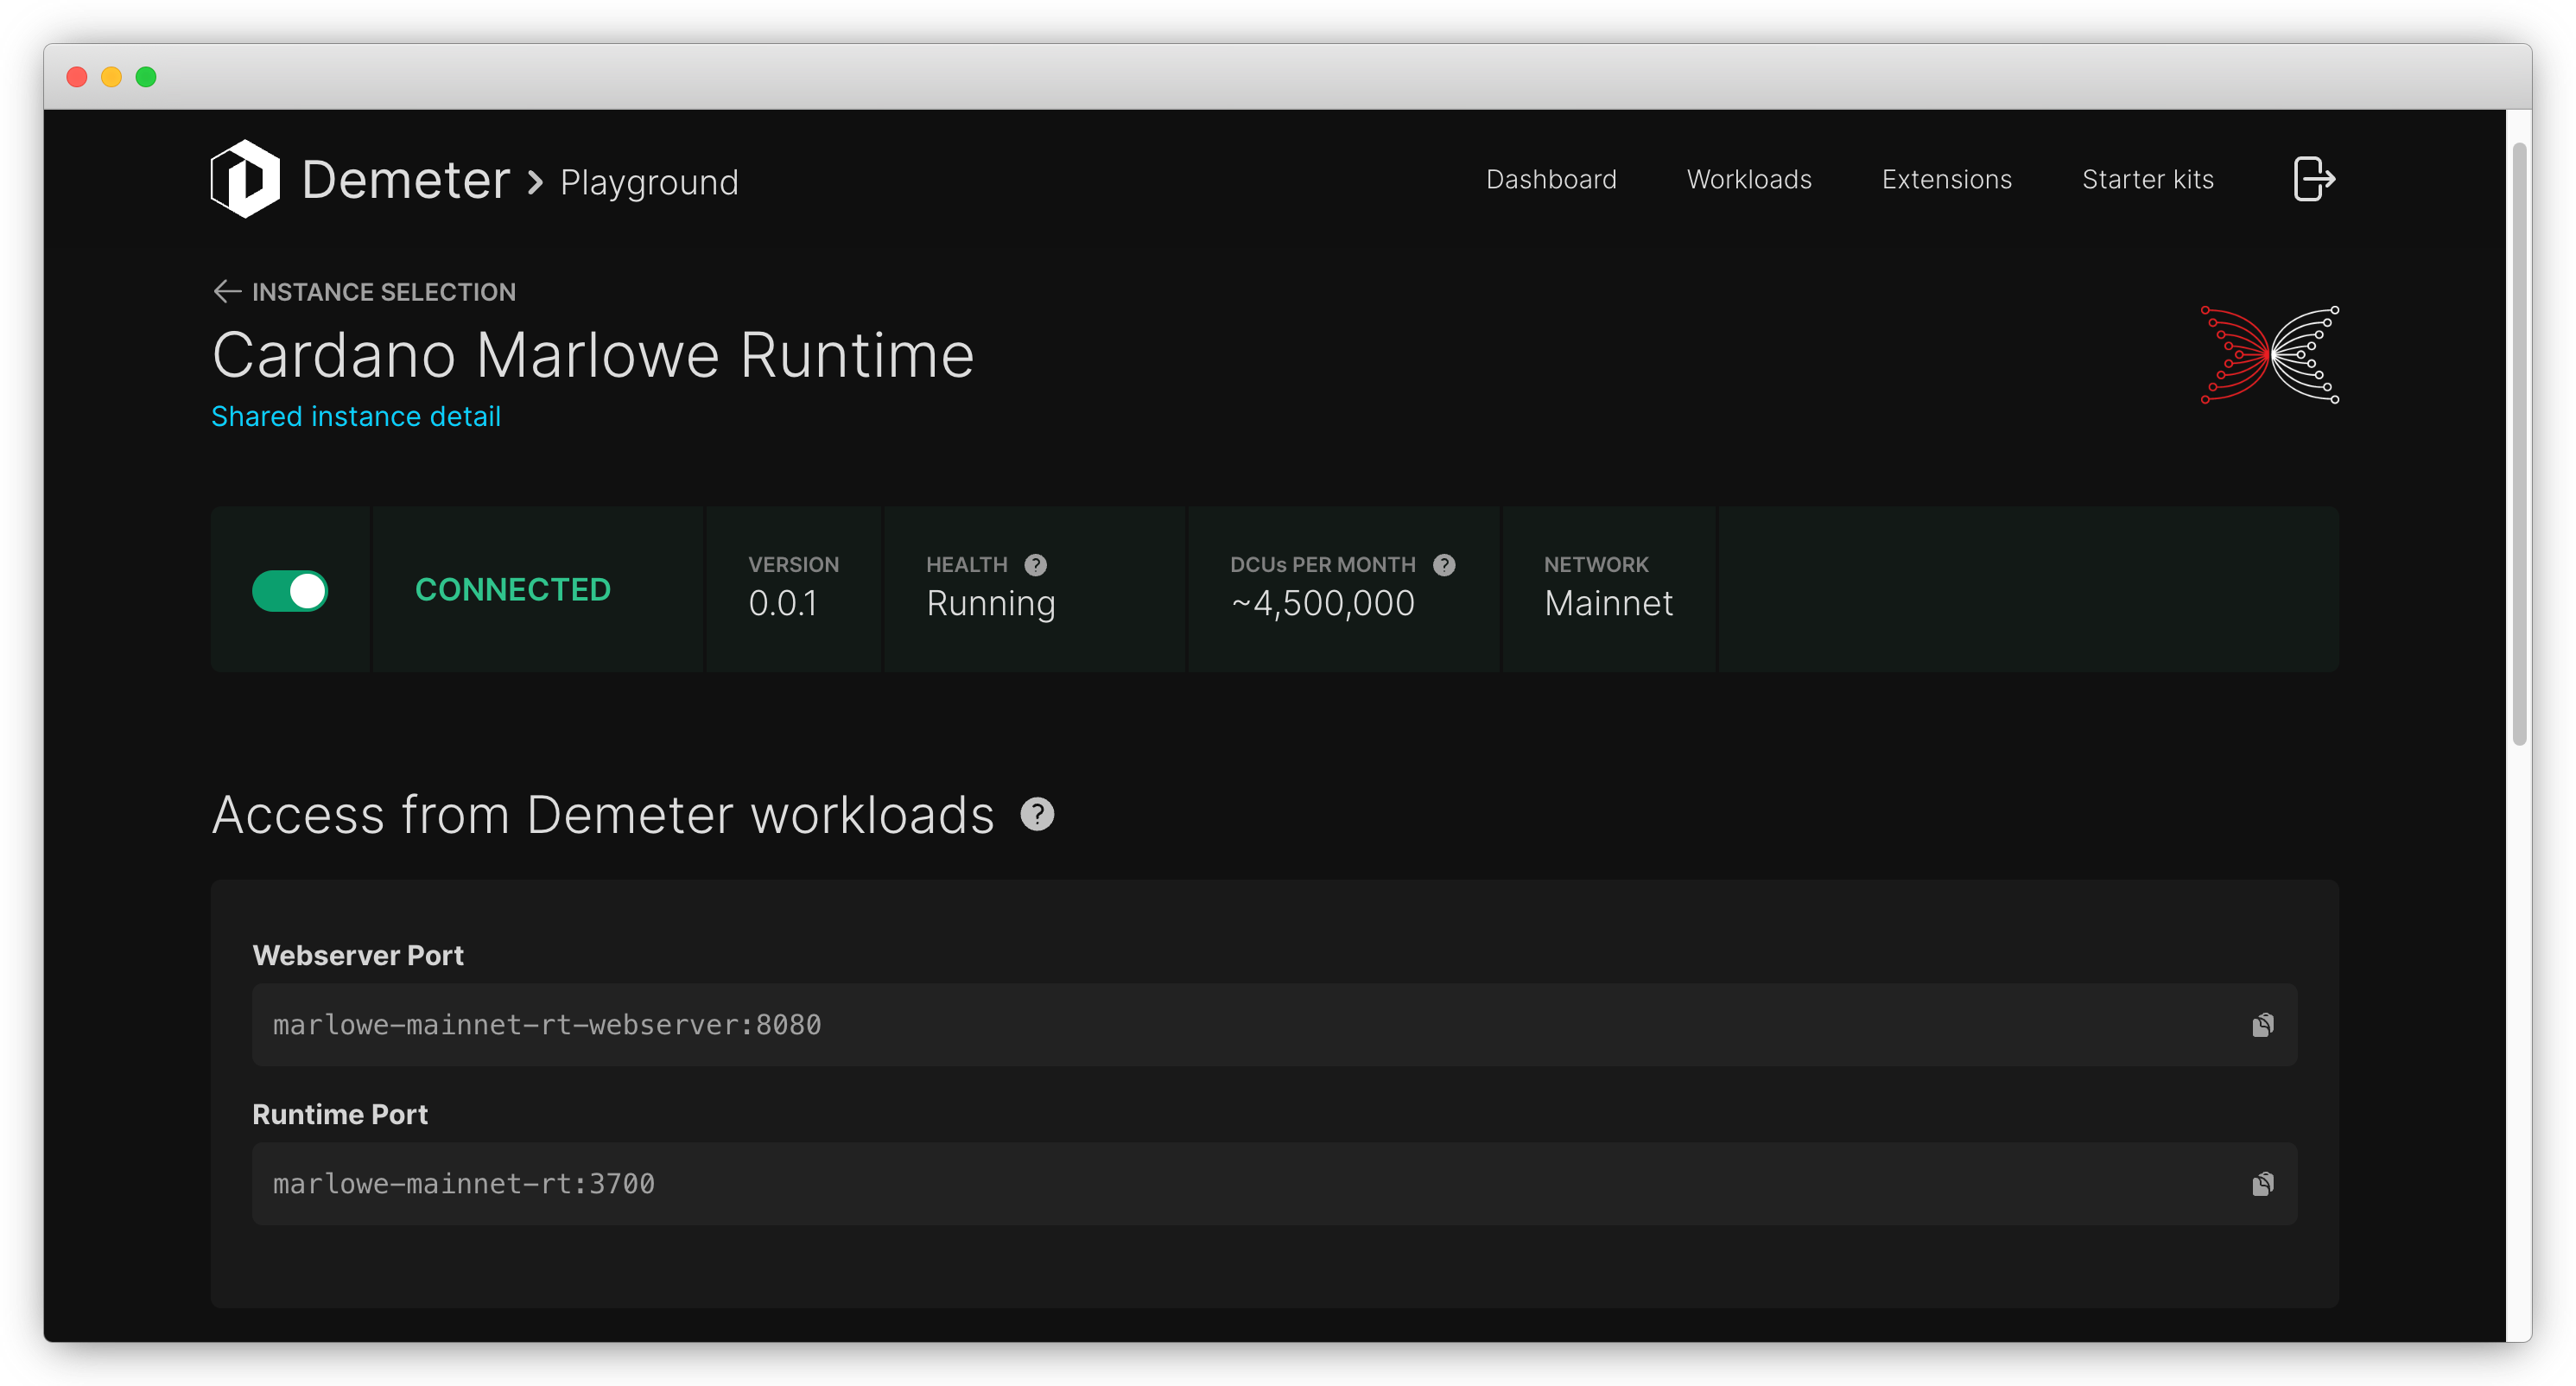Open the Starter kits menu item
This screenshot has height=1386, width=2576.
(2147, 179)
